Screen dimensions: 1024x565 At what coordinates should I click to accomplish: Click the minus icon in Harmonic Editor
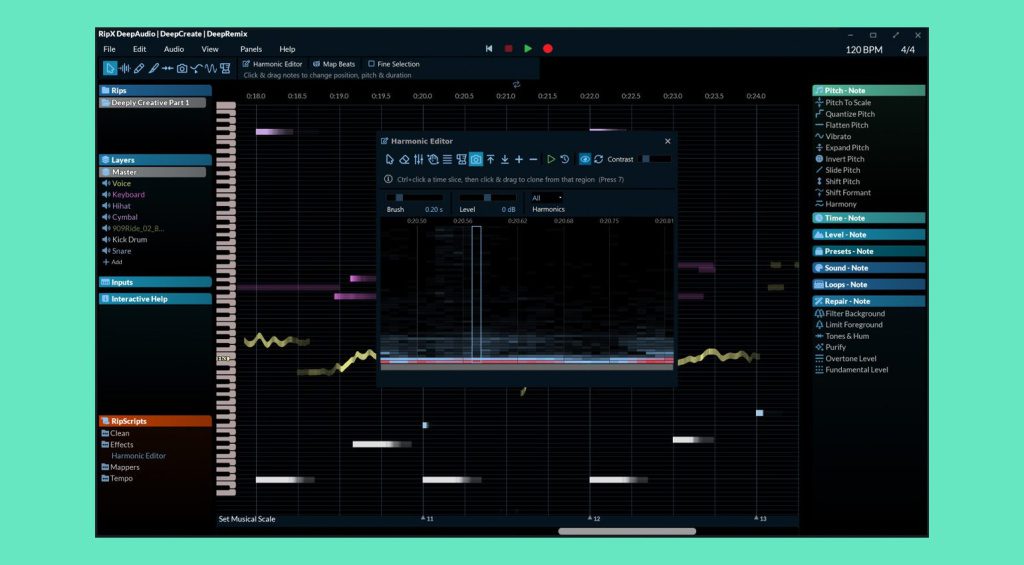(x=534, y=159)
